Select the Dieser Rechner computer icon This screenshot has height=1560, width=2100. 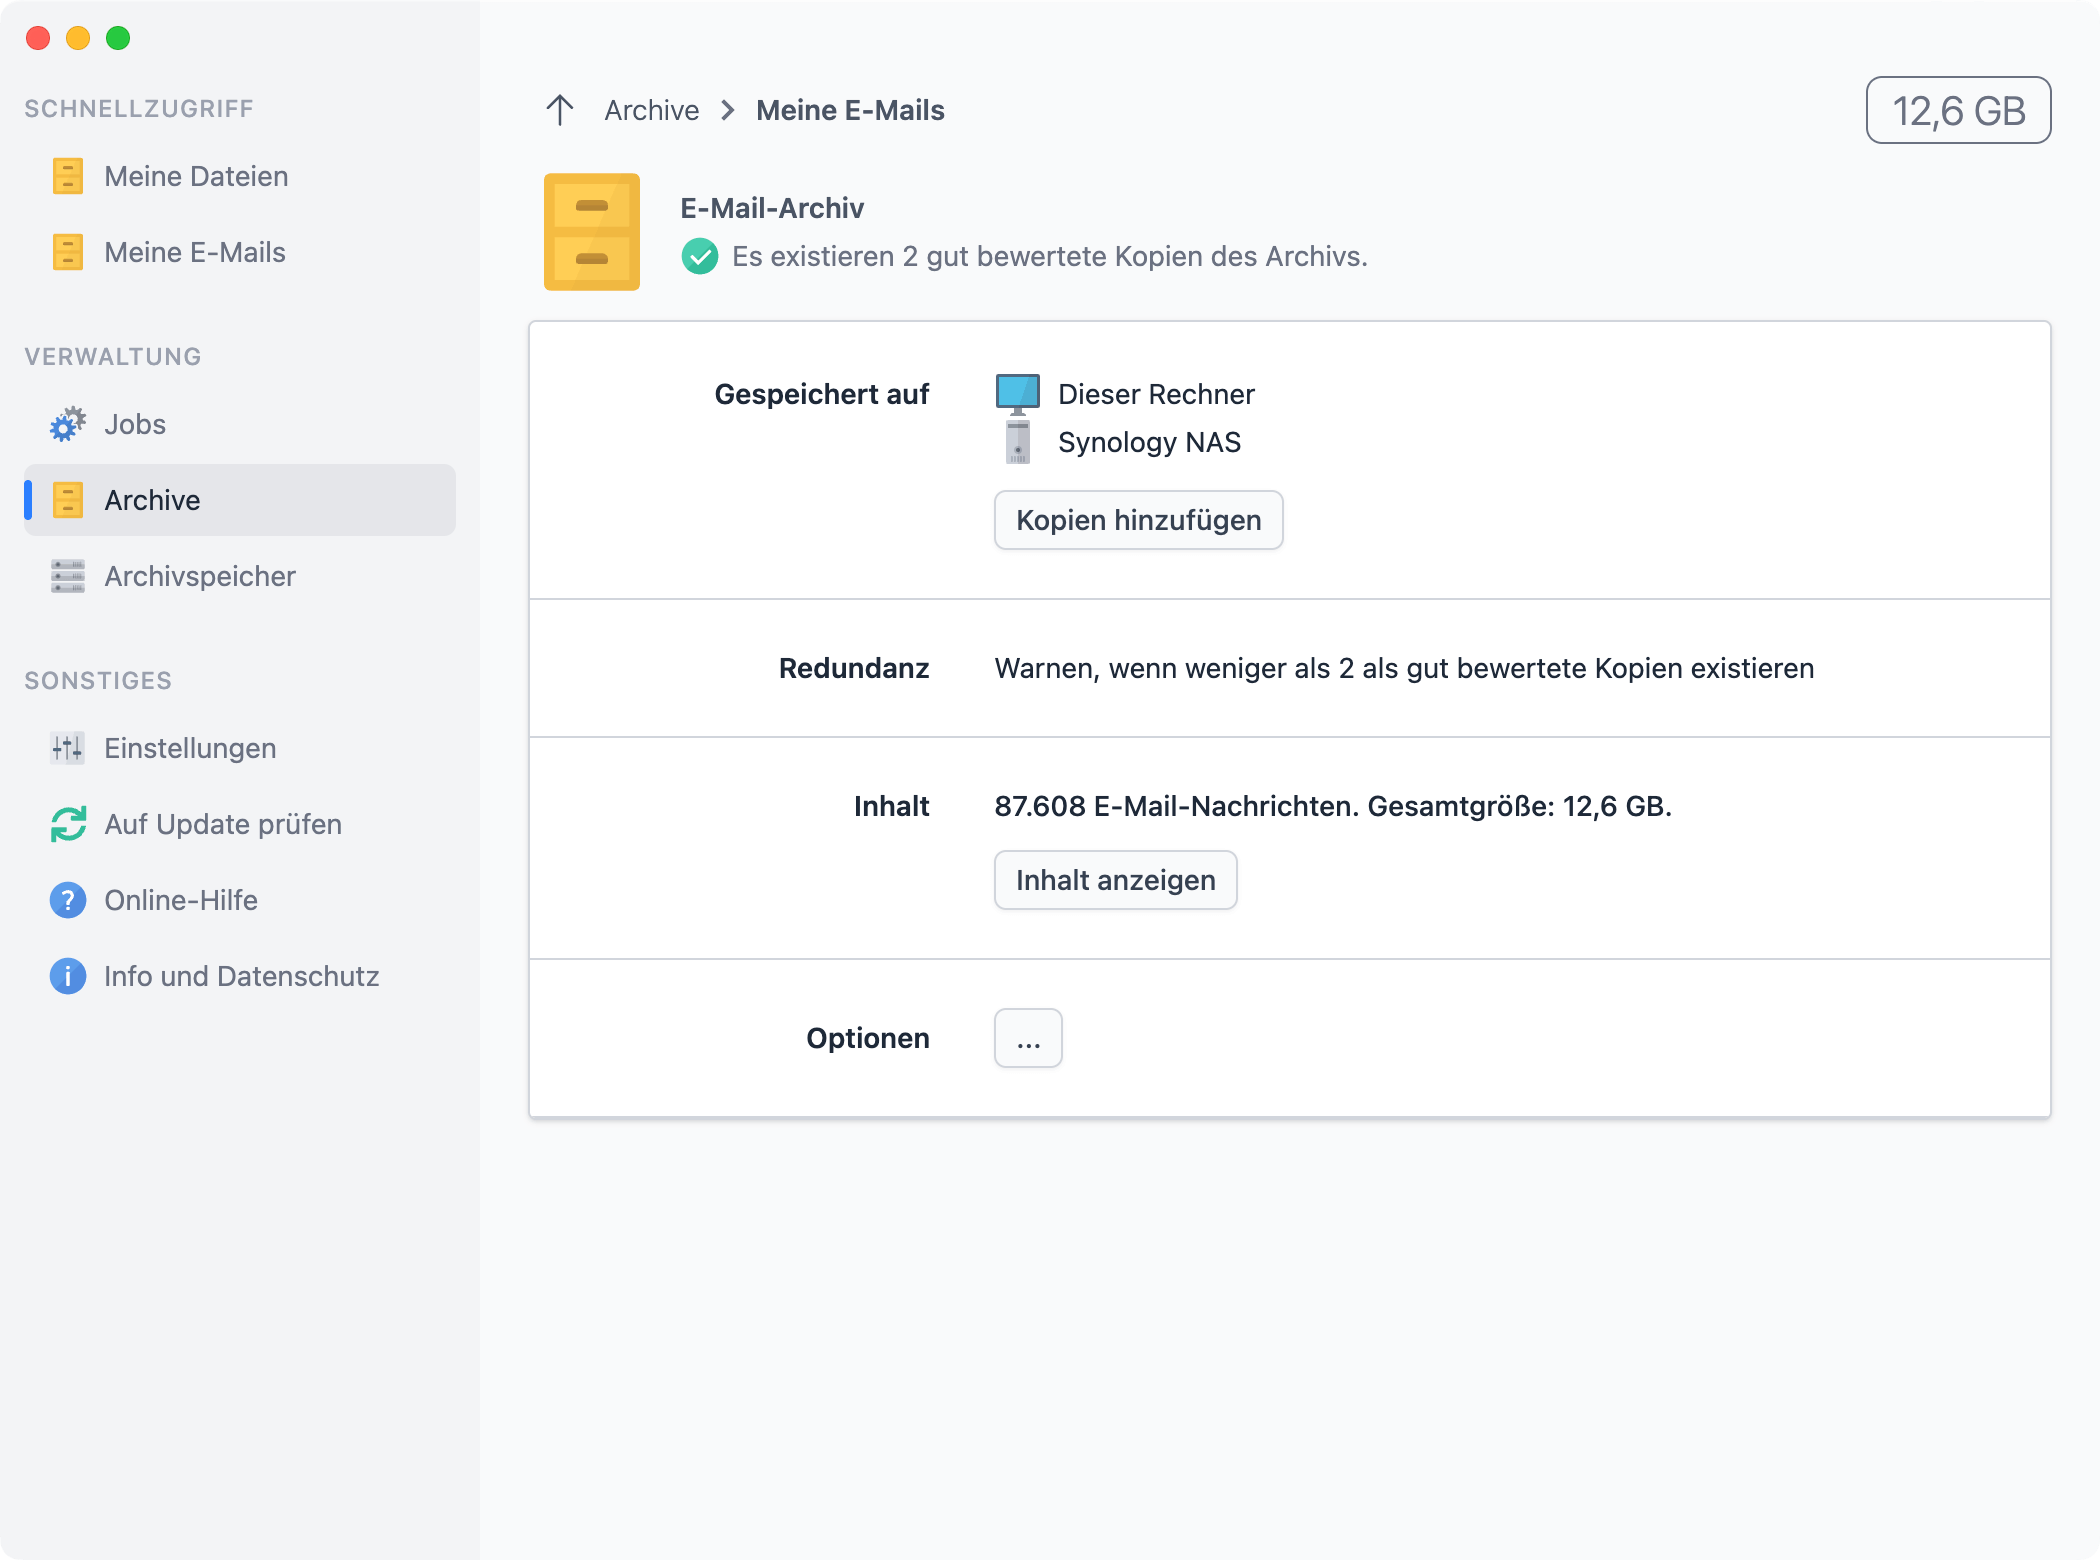1018,393
